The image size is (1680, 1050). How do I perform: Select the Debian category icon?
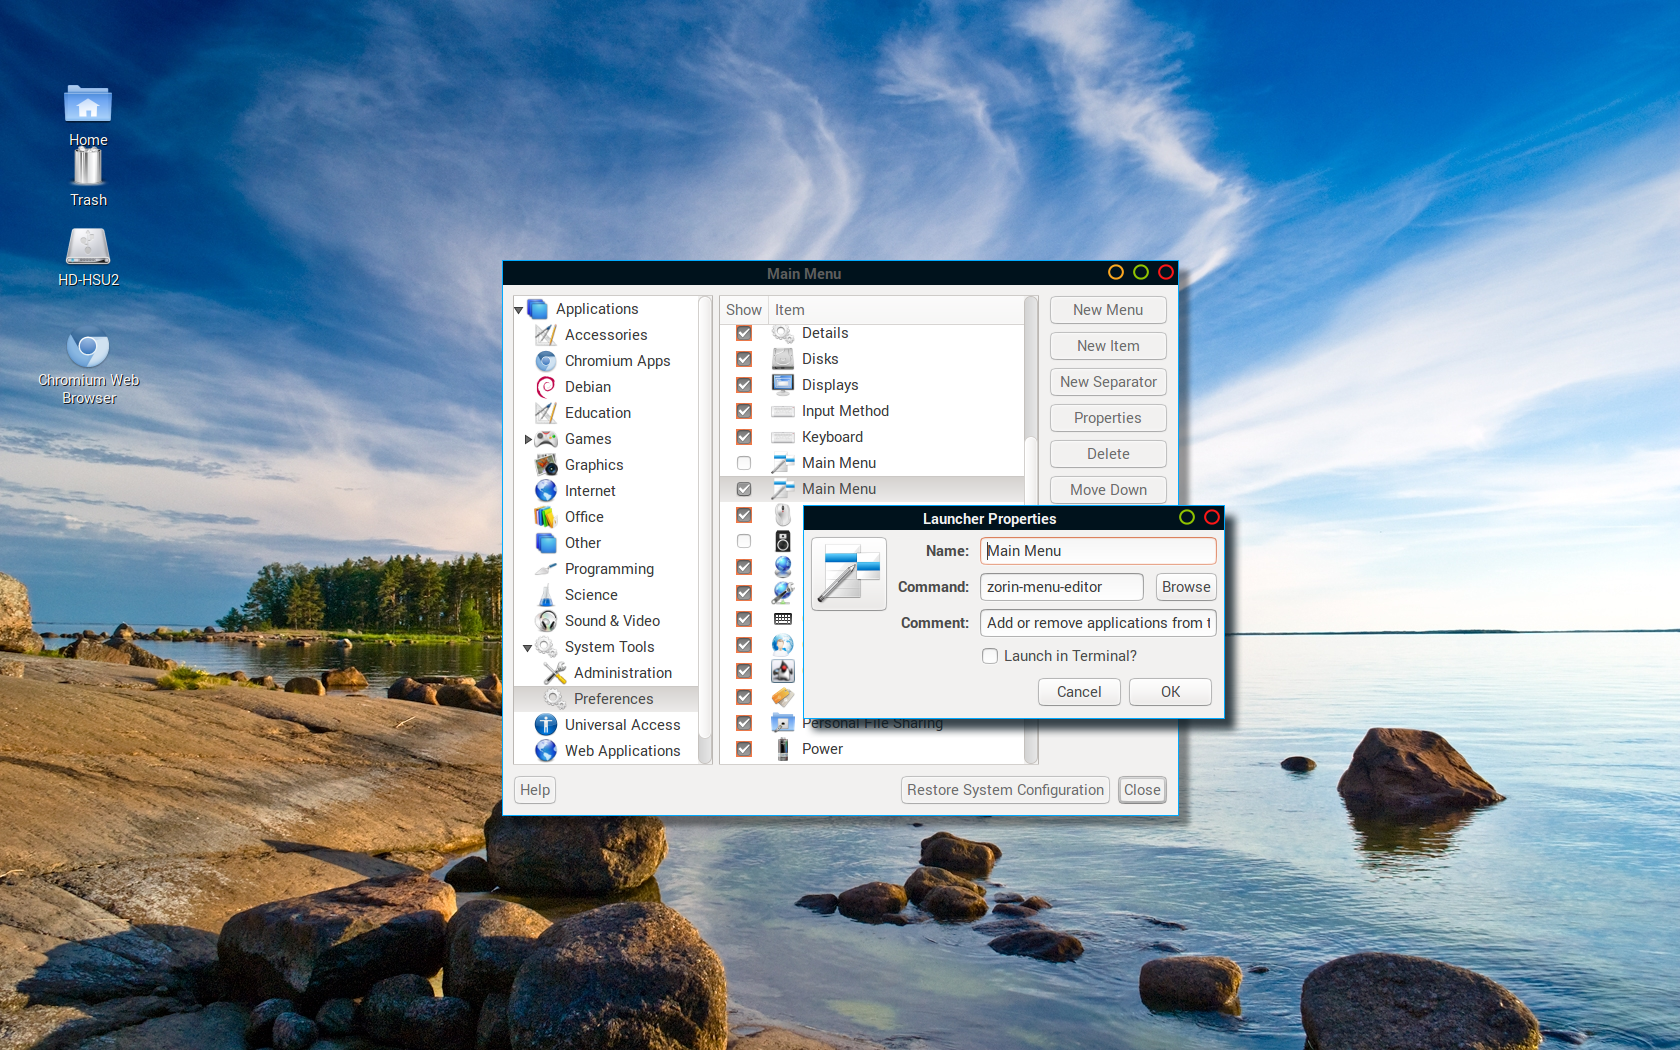[x=546, y=387]
